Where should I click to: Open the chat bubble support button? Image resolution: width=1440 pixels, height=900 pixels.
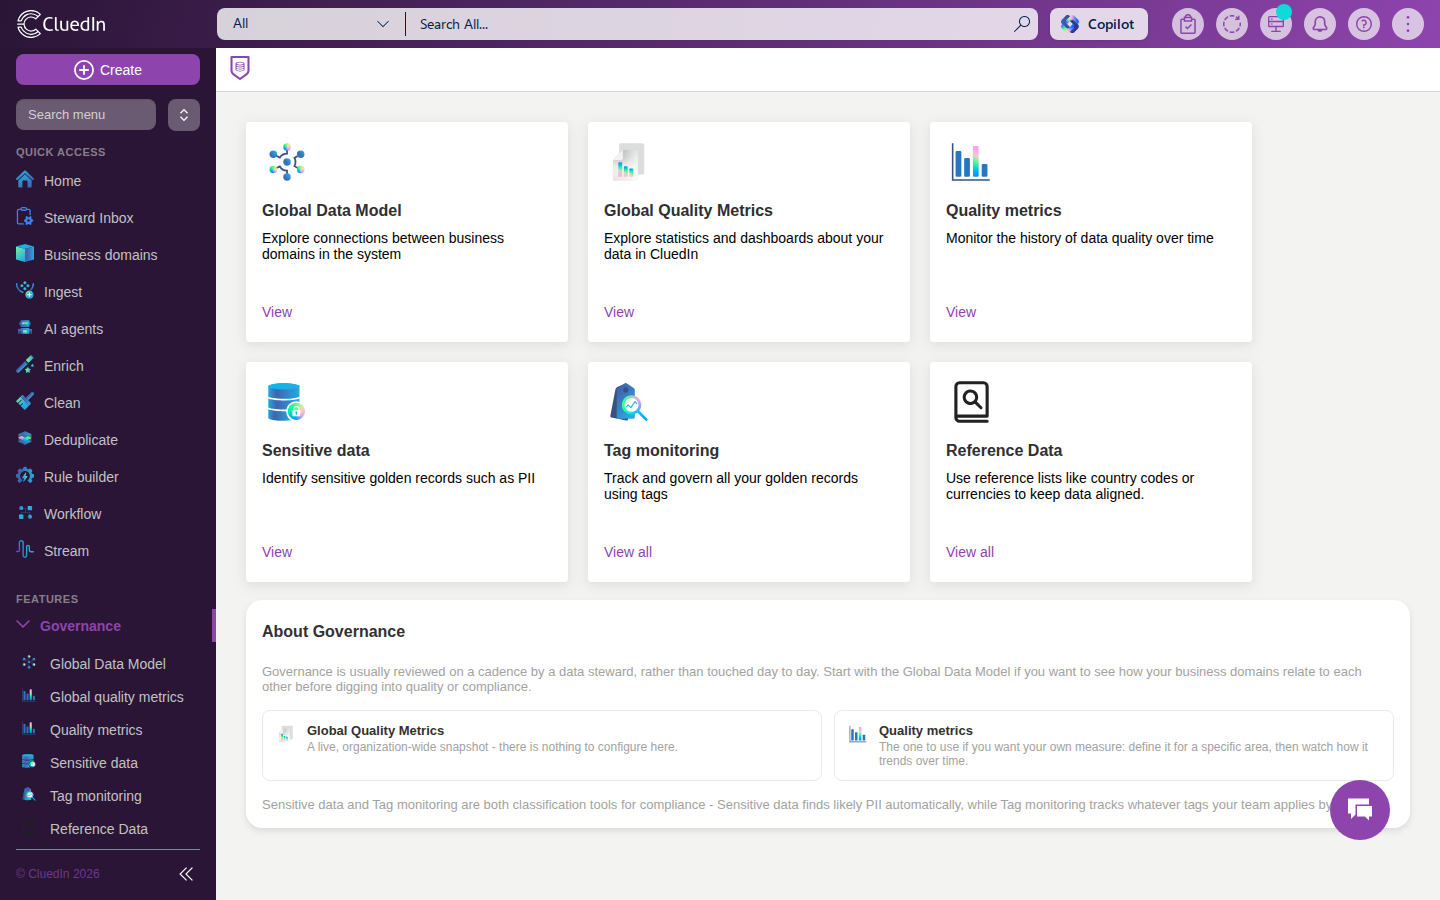click(x=1360, y=810)
